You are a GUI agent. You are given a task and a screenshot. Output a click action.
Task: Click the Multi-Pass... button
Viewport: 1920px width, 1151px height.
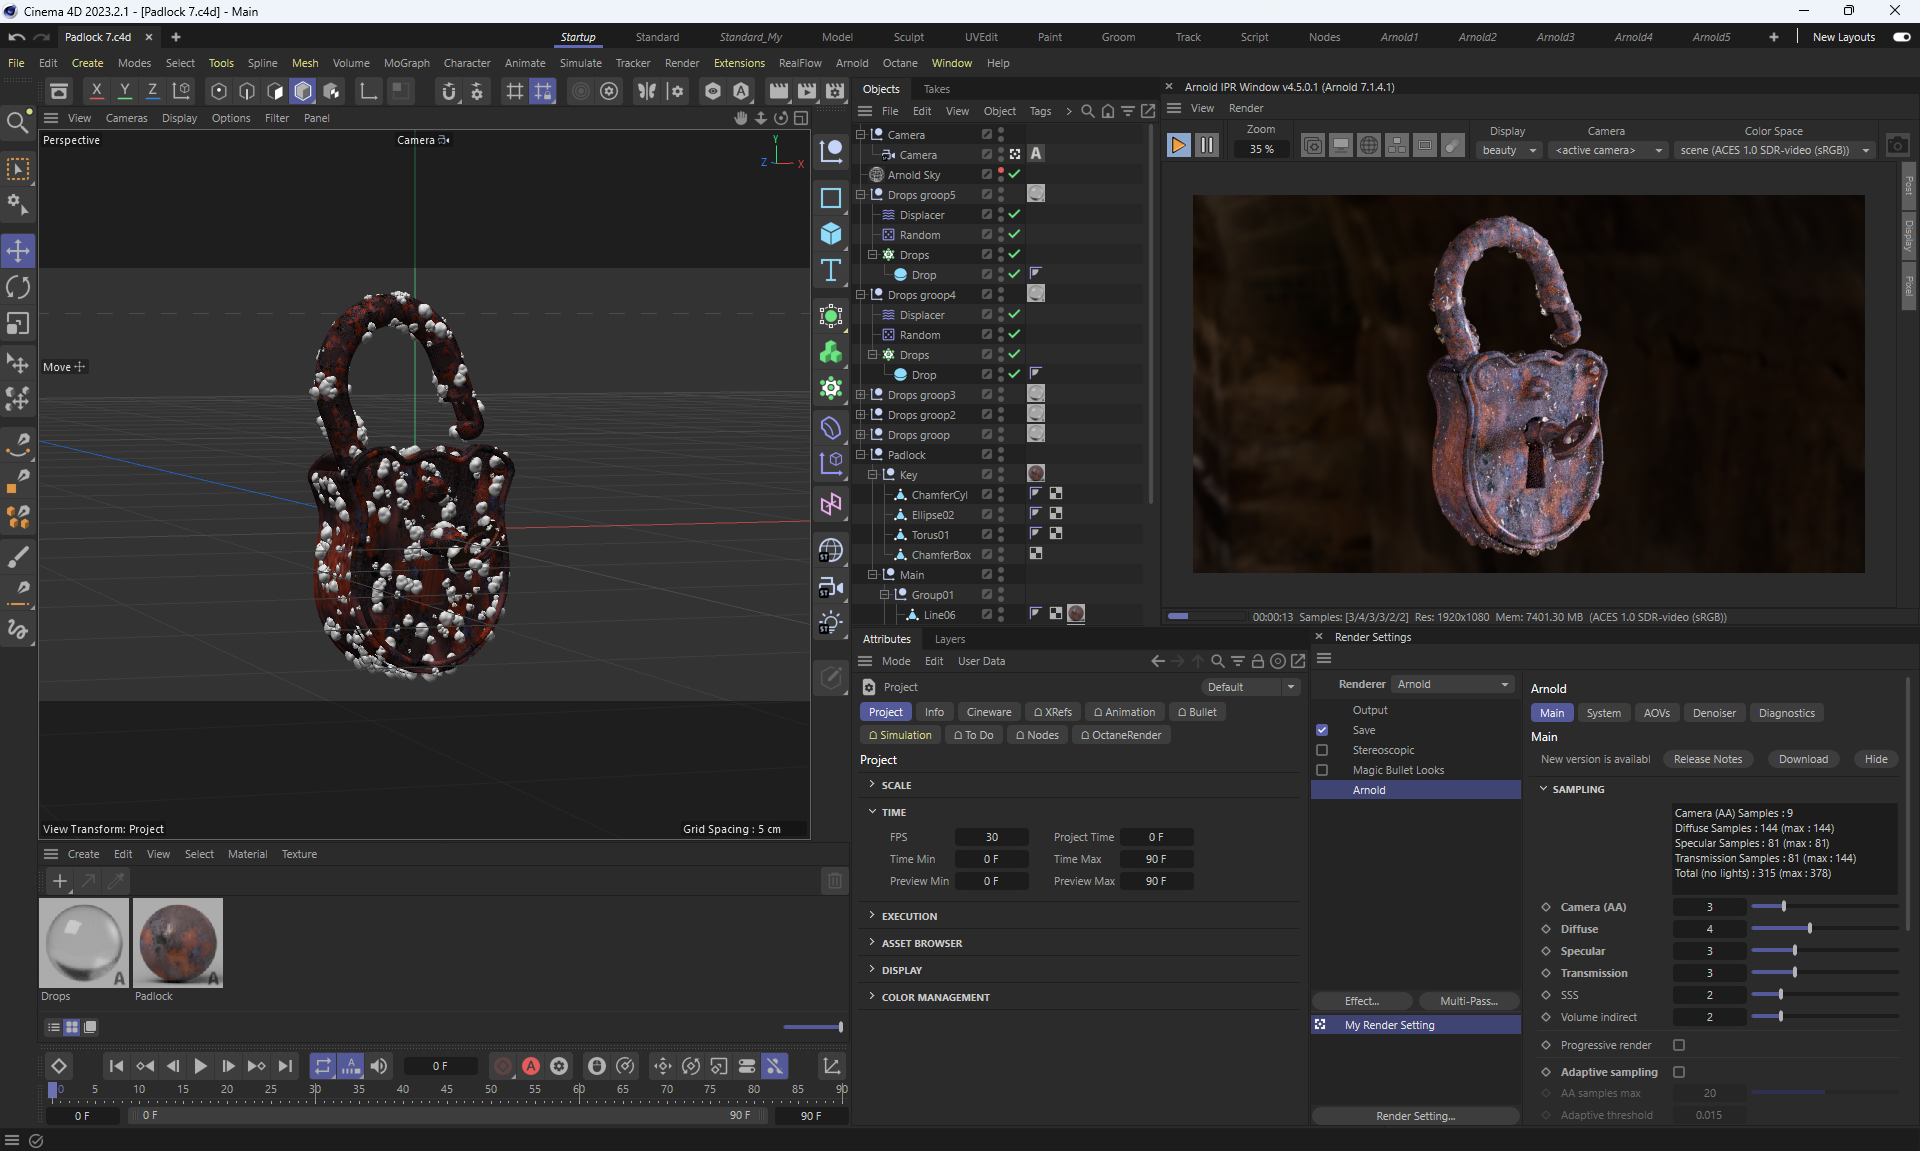click(1468, 1001)
